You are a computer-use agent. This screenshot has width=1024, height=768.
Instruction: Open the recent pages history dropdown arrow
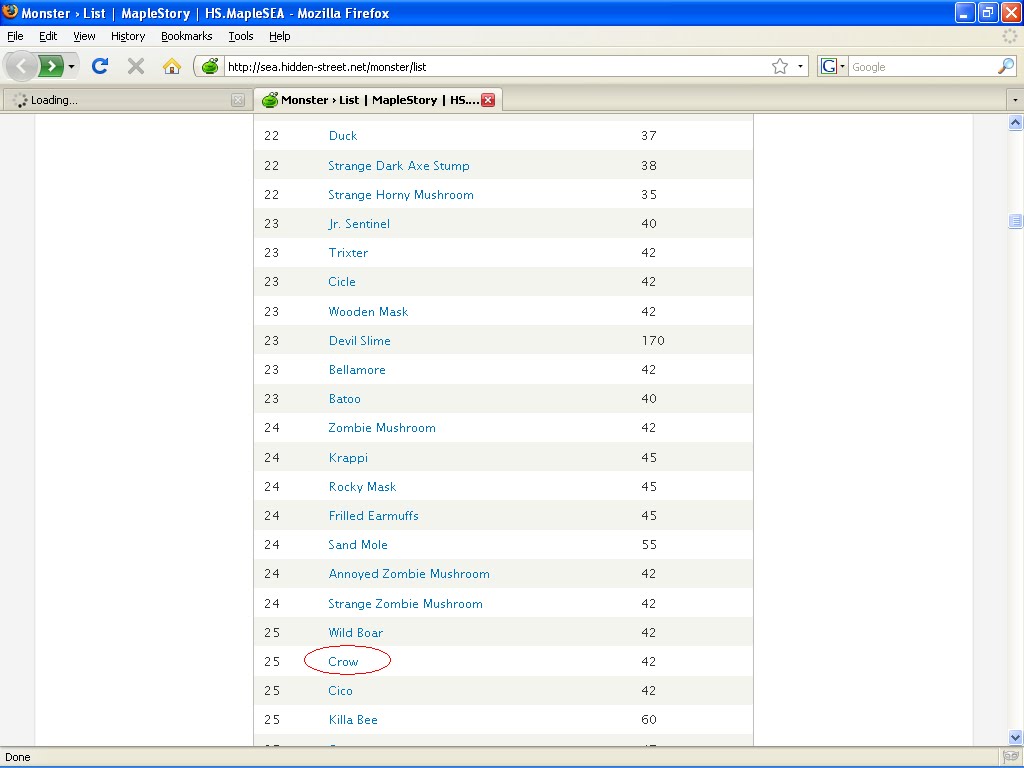[x=71, y=66]
